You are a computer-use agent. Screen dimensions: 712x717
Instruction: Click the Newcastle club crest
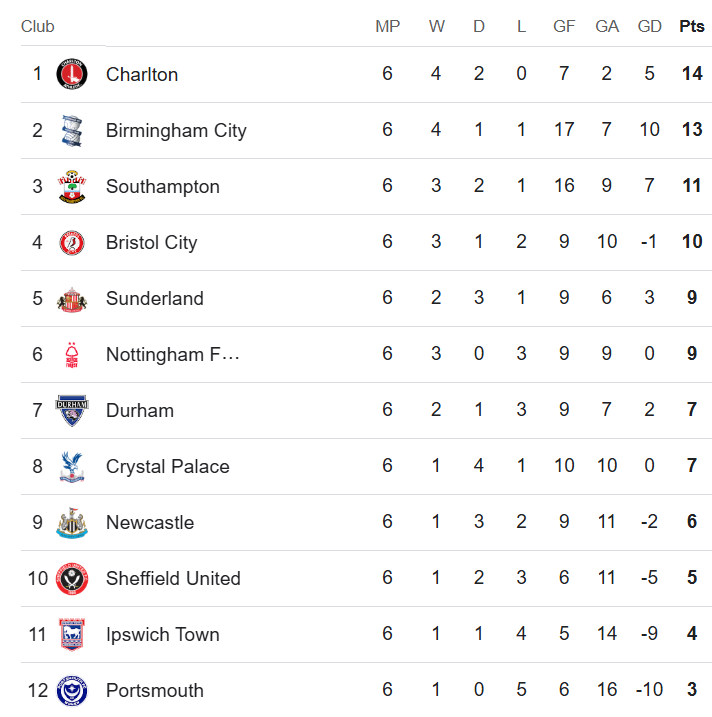click(72, 523)
